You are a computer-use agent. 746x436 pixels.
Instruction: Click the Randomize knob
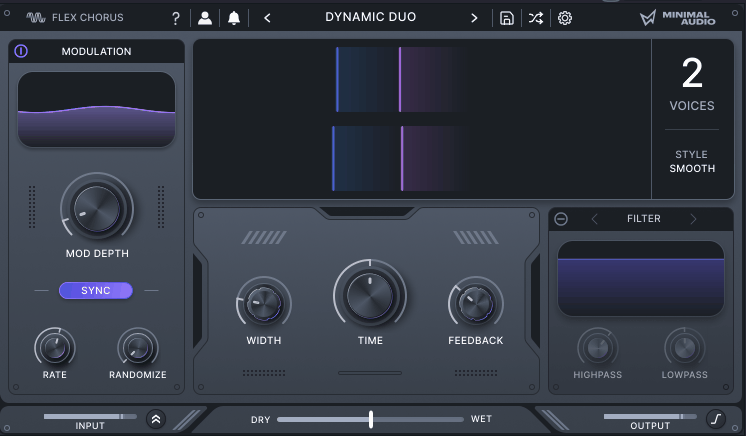(x=137, y=347)
